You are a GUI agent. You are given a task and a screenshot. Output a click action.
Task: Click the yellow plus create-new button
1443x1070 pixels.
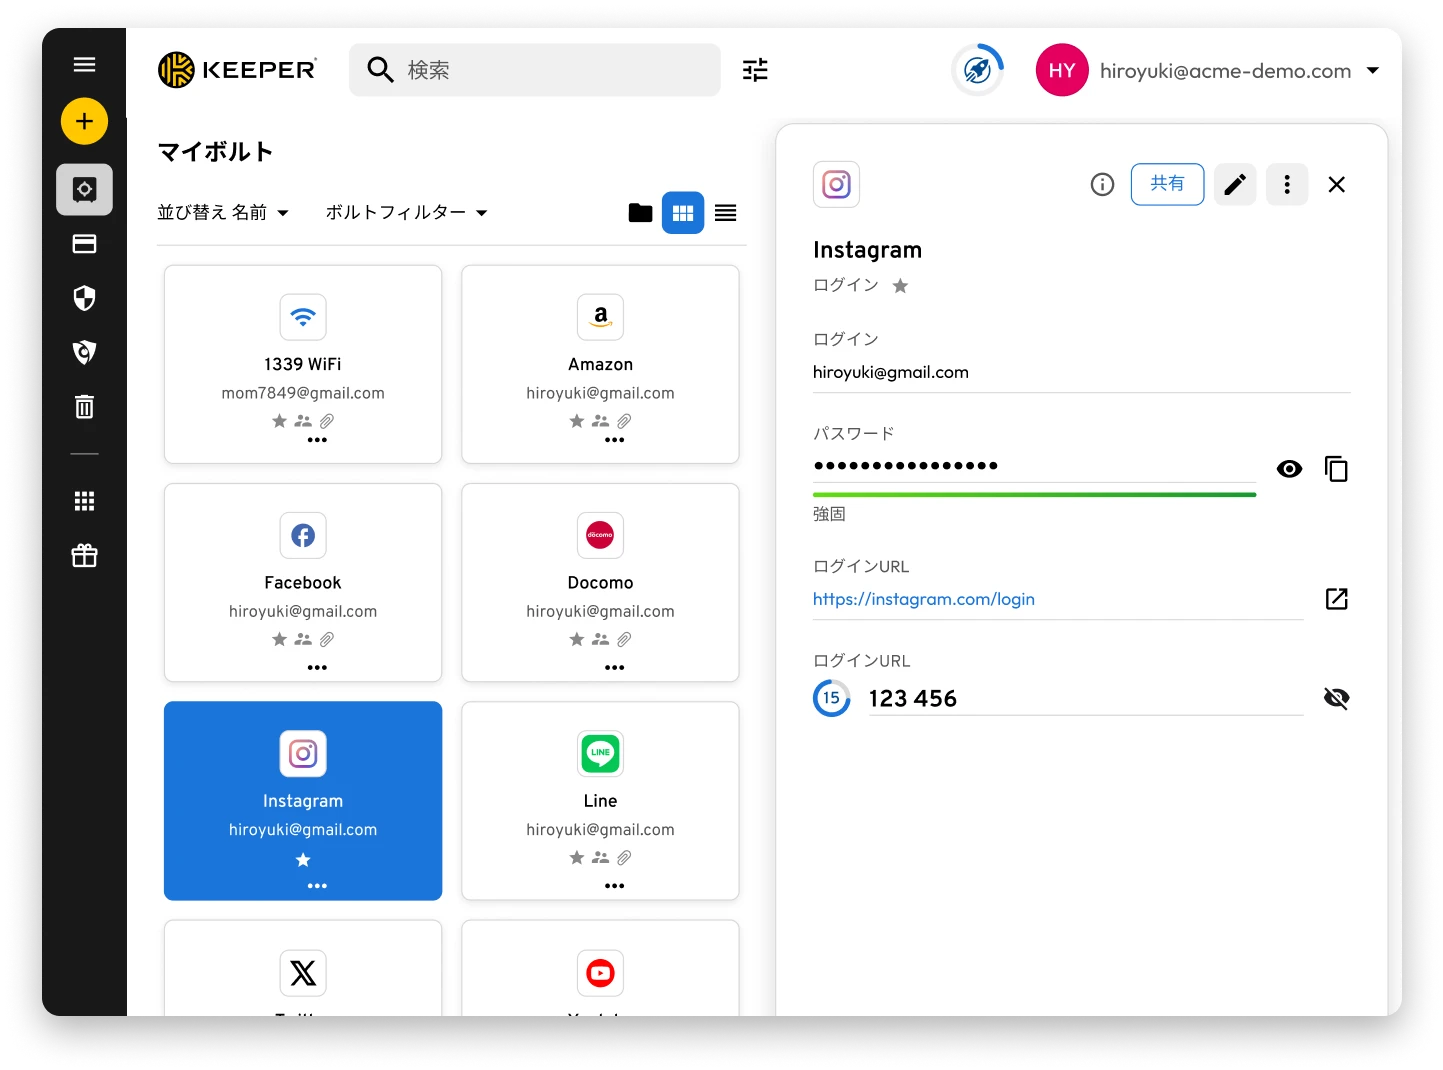coord(84,122)
